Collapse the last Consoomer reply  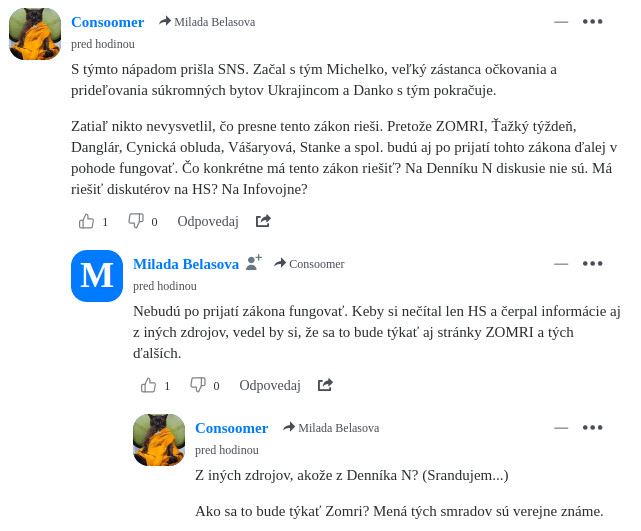point(561,427)
